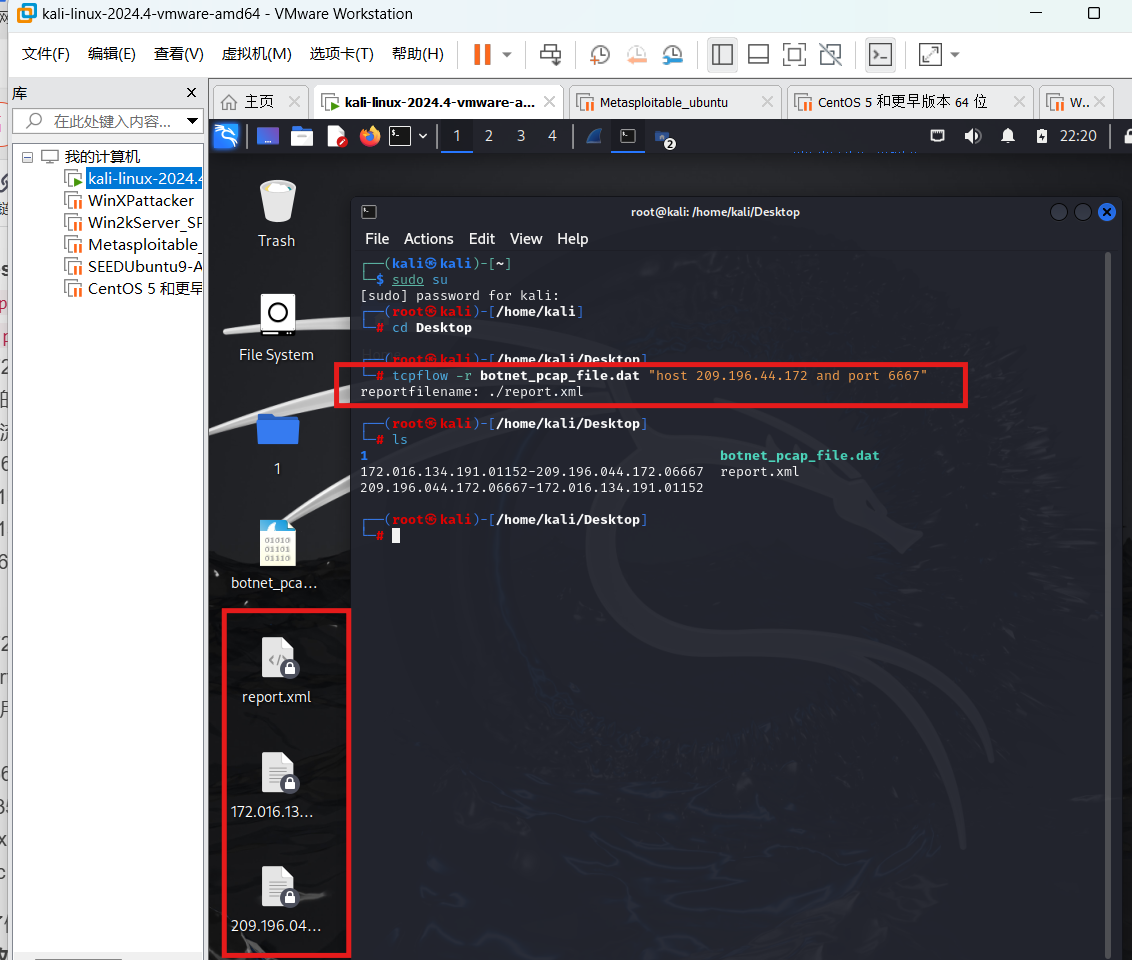Switch to workspace 3
1132x960 pixels.
click(x=521, y=136)
